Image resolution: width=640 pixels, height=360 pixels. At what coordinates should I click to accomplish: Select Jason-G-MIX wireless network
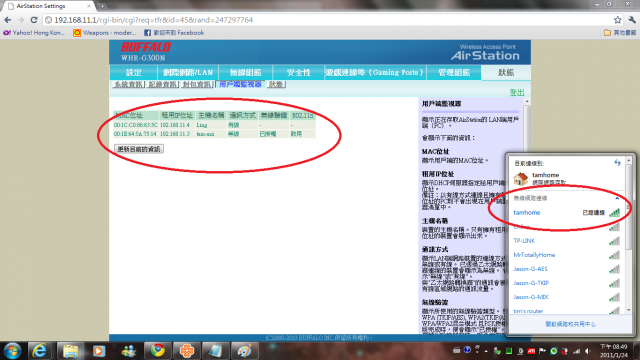pyautogui.click(x=567, y=297)
